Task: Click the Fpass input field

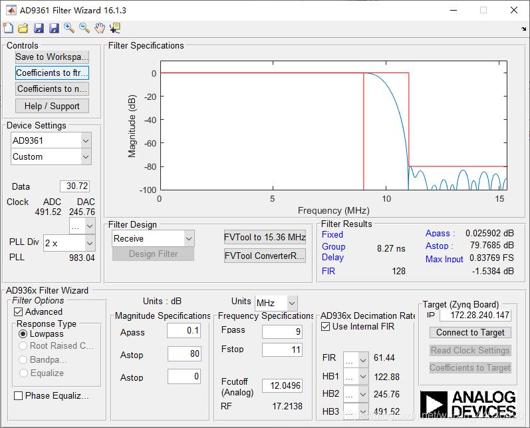Action: [282, 332]
